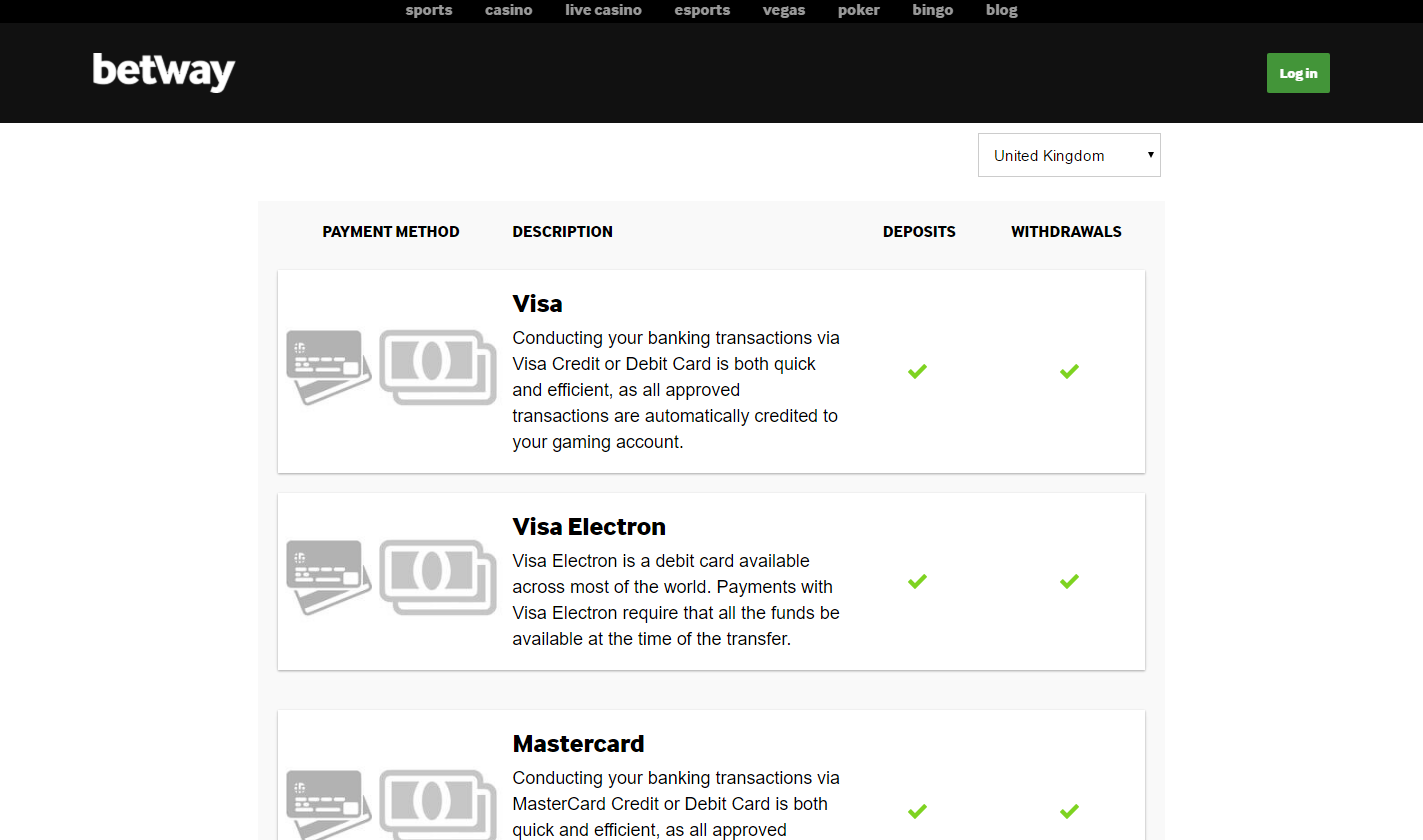Go to the casino section
This screenshot has width=1423, height=840.
click(509, 10)
